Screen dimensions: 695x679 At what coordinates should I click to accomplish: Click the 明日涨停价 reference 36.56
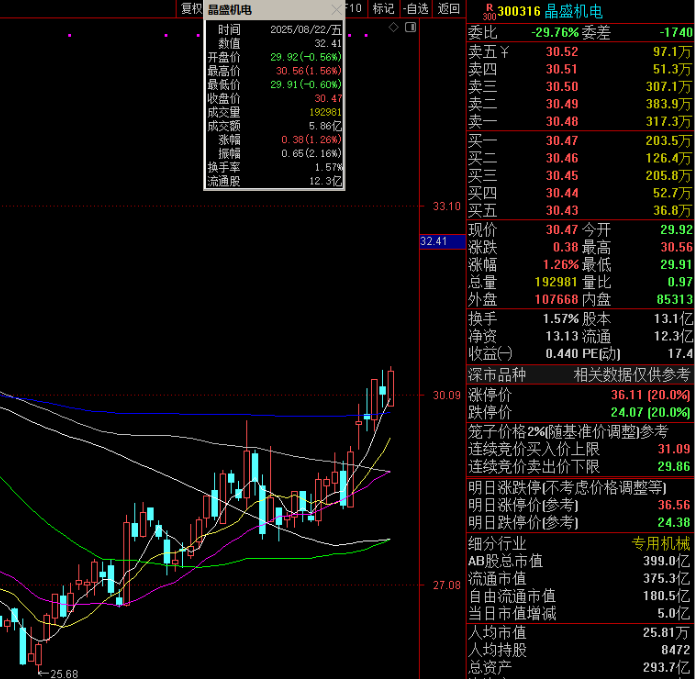point(674,505)
